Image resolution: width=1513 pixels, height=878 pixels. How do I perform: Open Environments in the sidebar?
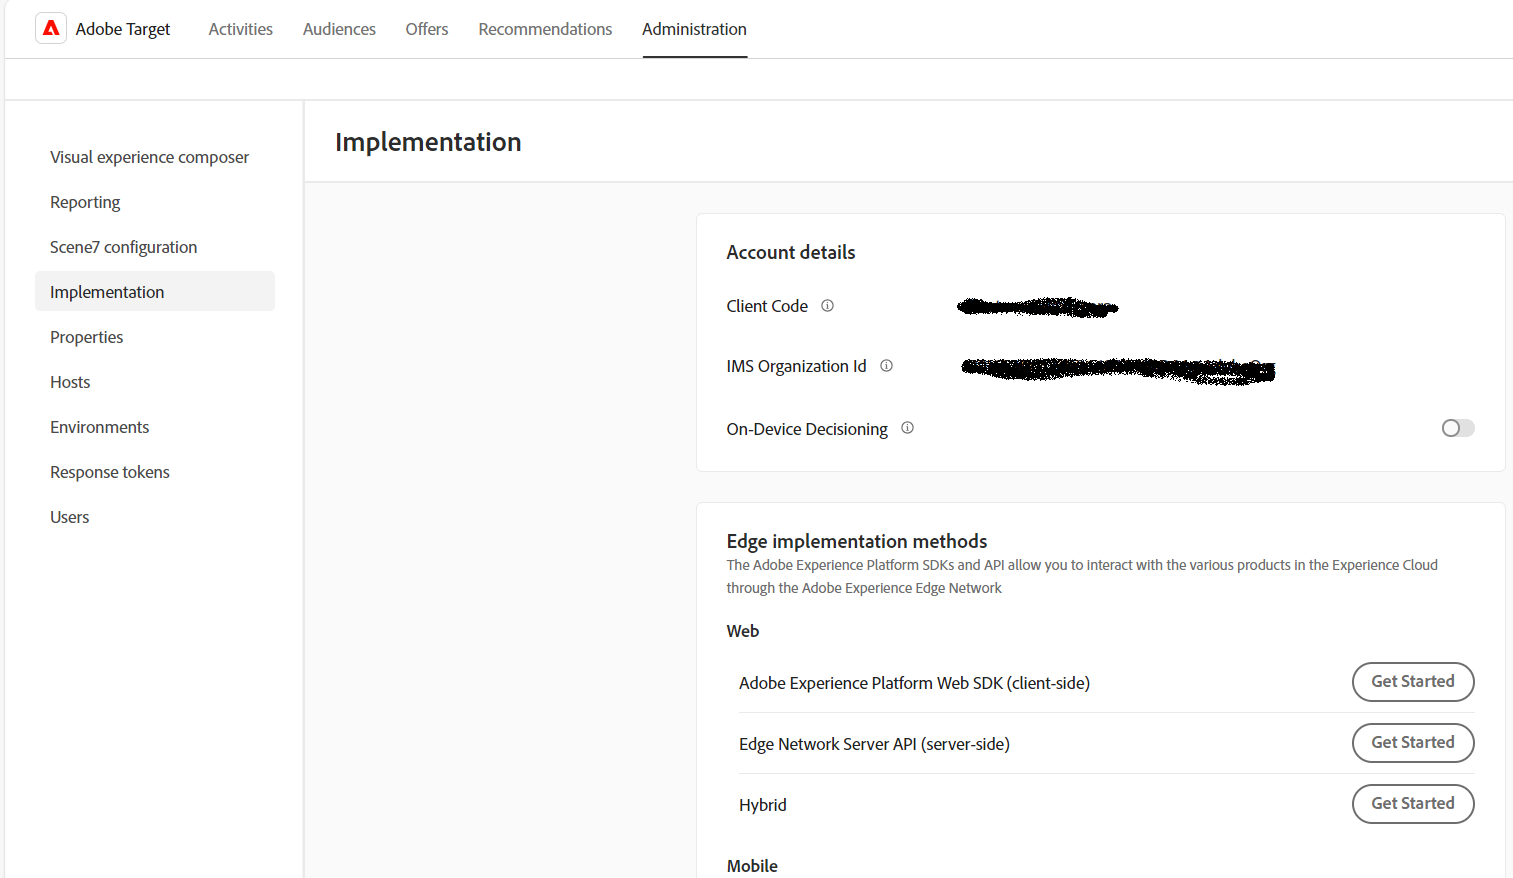point(155,427)
